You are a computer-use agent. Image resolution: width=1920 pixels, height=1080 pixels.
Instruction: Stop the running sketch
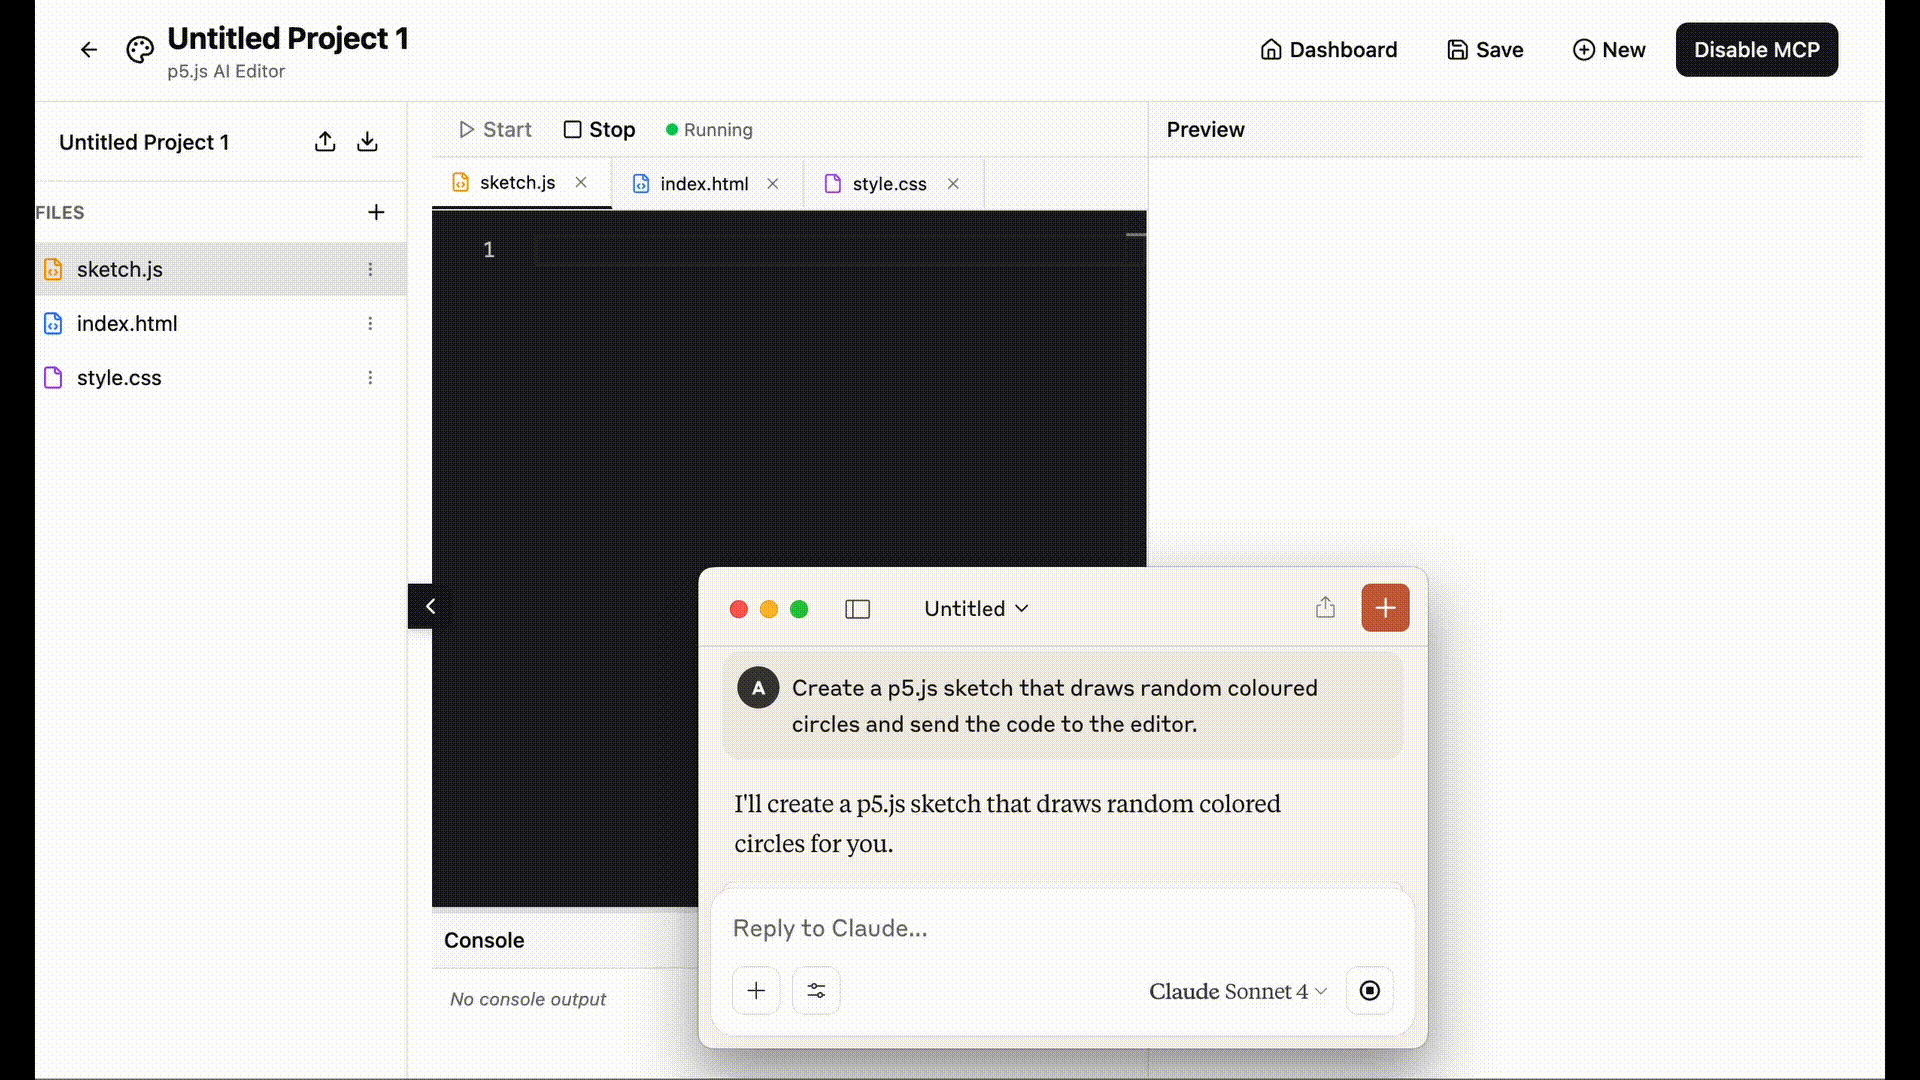coord(600,130)
